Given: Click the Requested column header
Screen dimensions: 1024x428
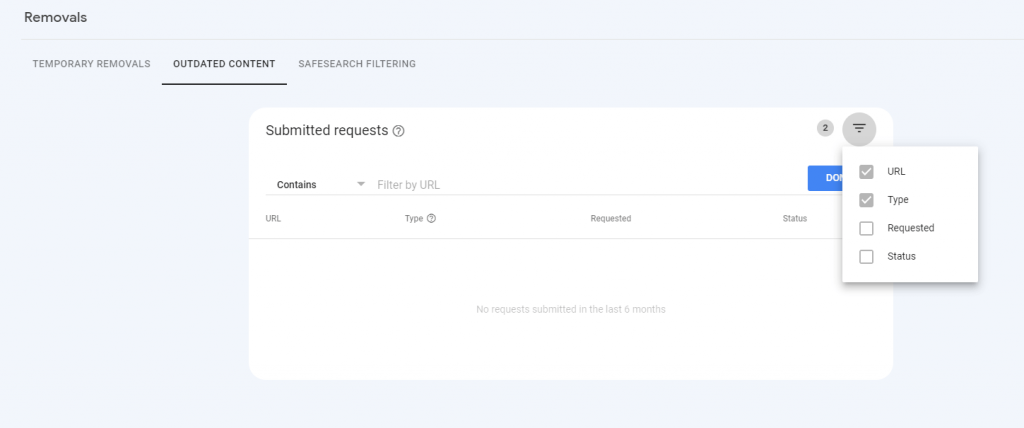Looking at the screenshot, I should (x=611, y=218).
